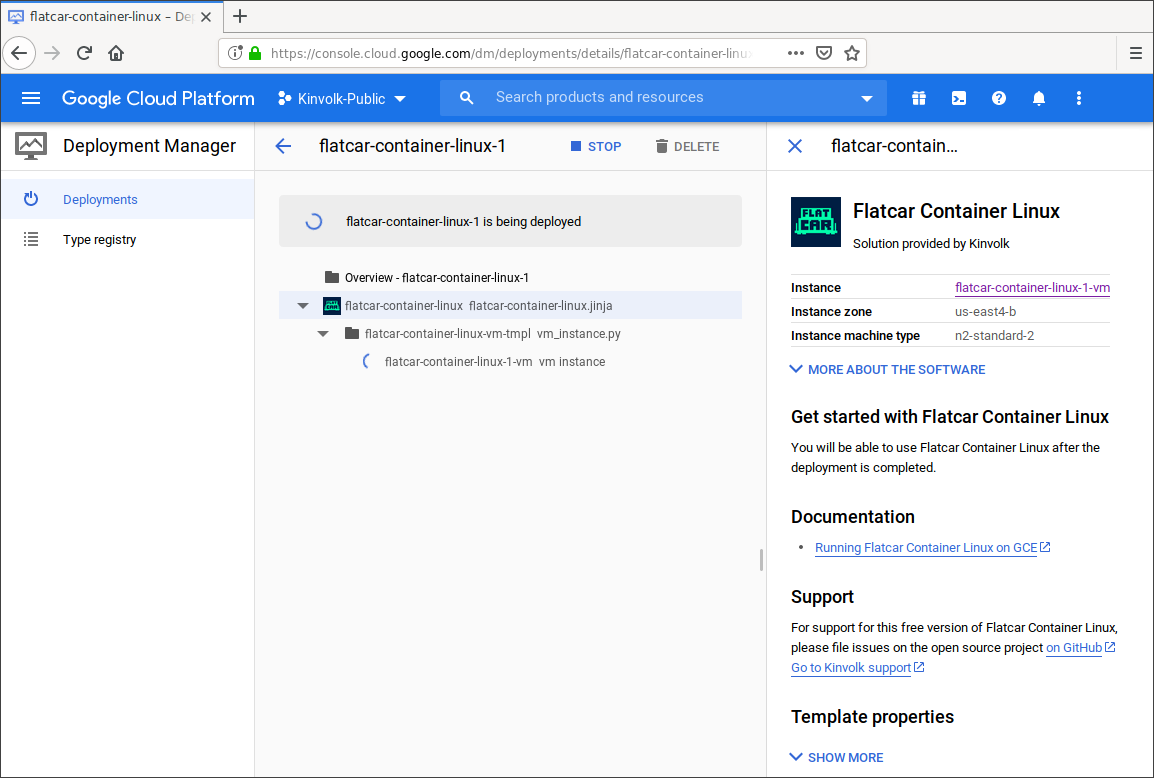Collapse the flatcar-container-linux-vm-tmpl node

click(x=323, y=334)
